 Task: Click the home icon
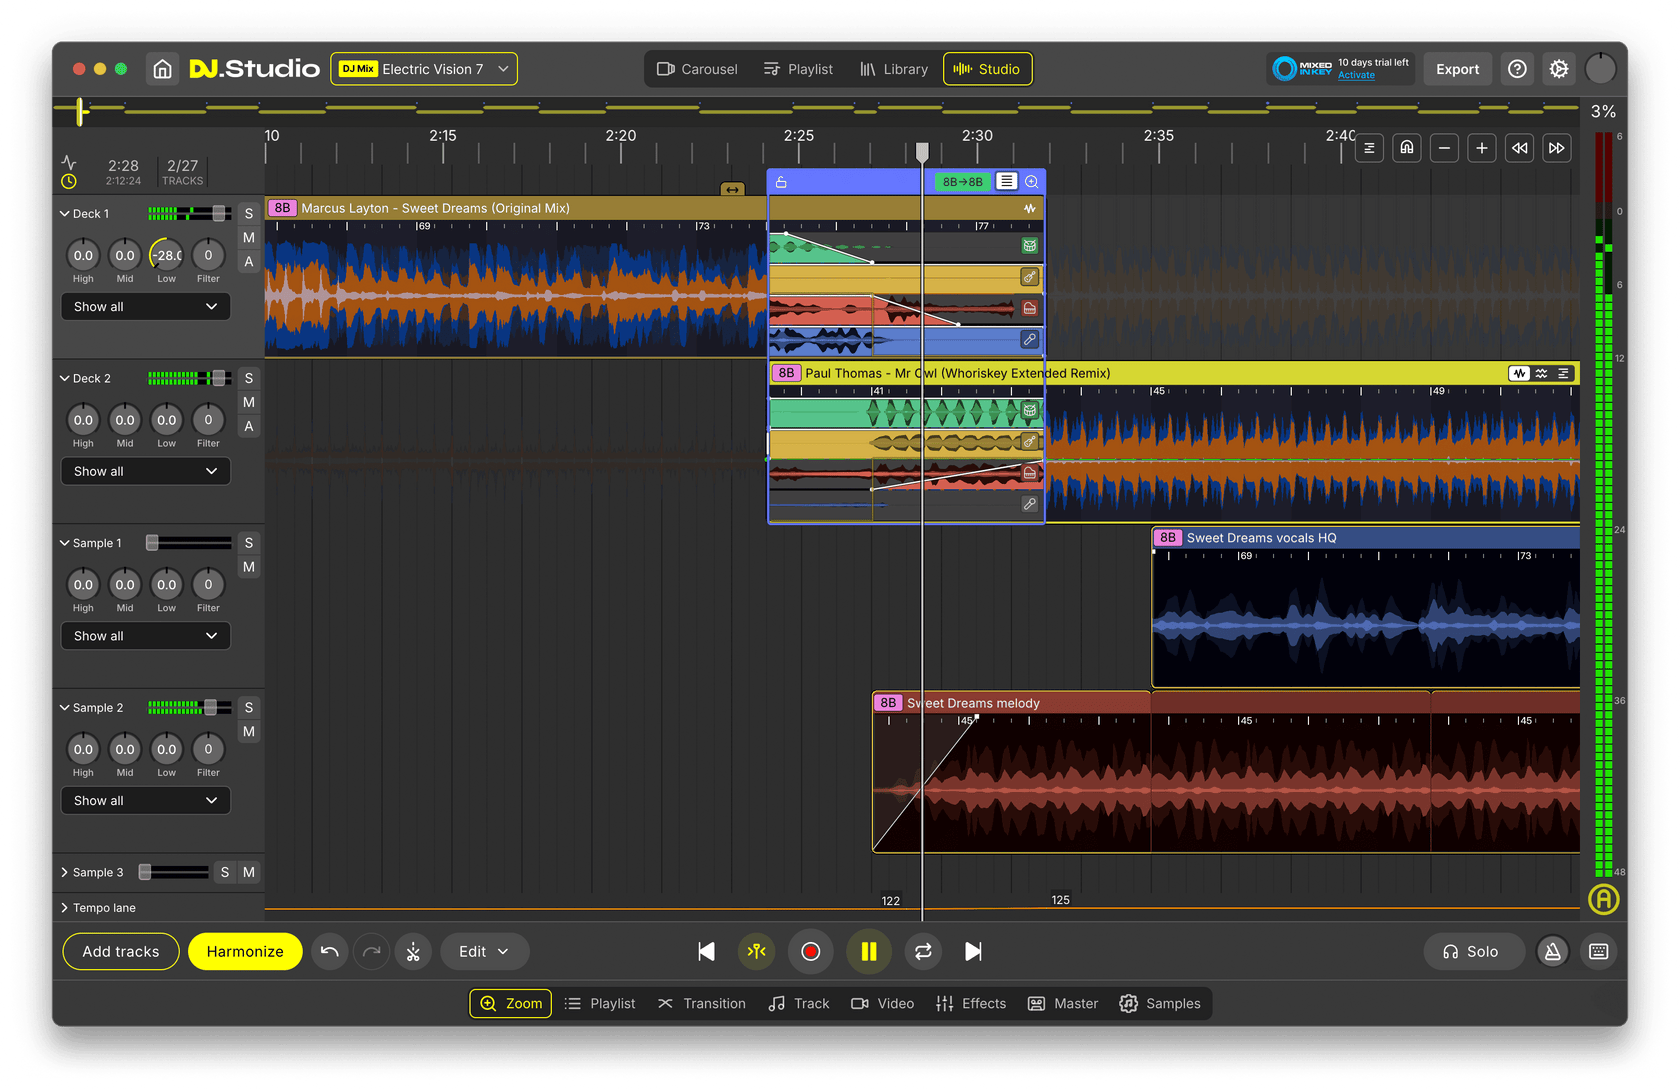162,69
